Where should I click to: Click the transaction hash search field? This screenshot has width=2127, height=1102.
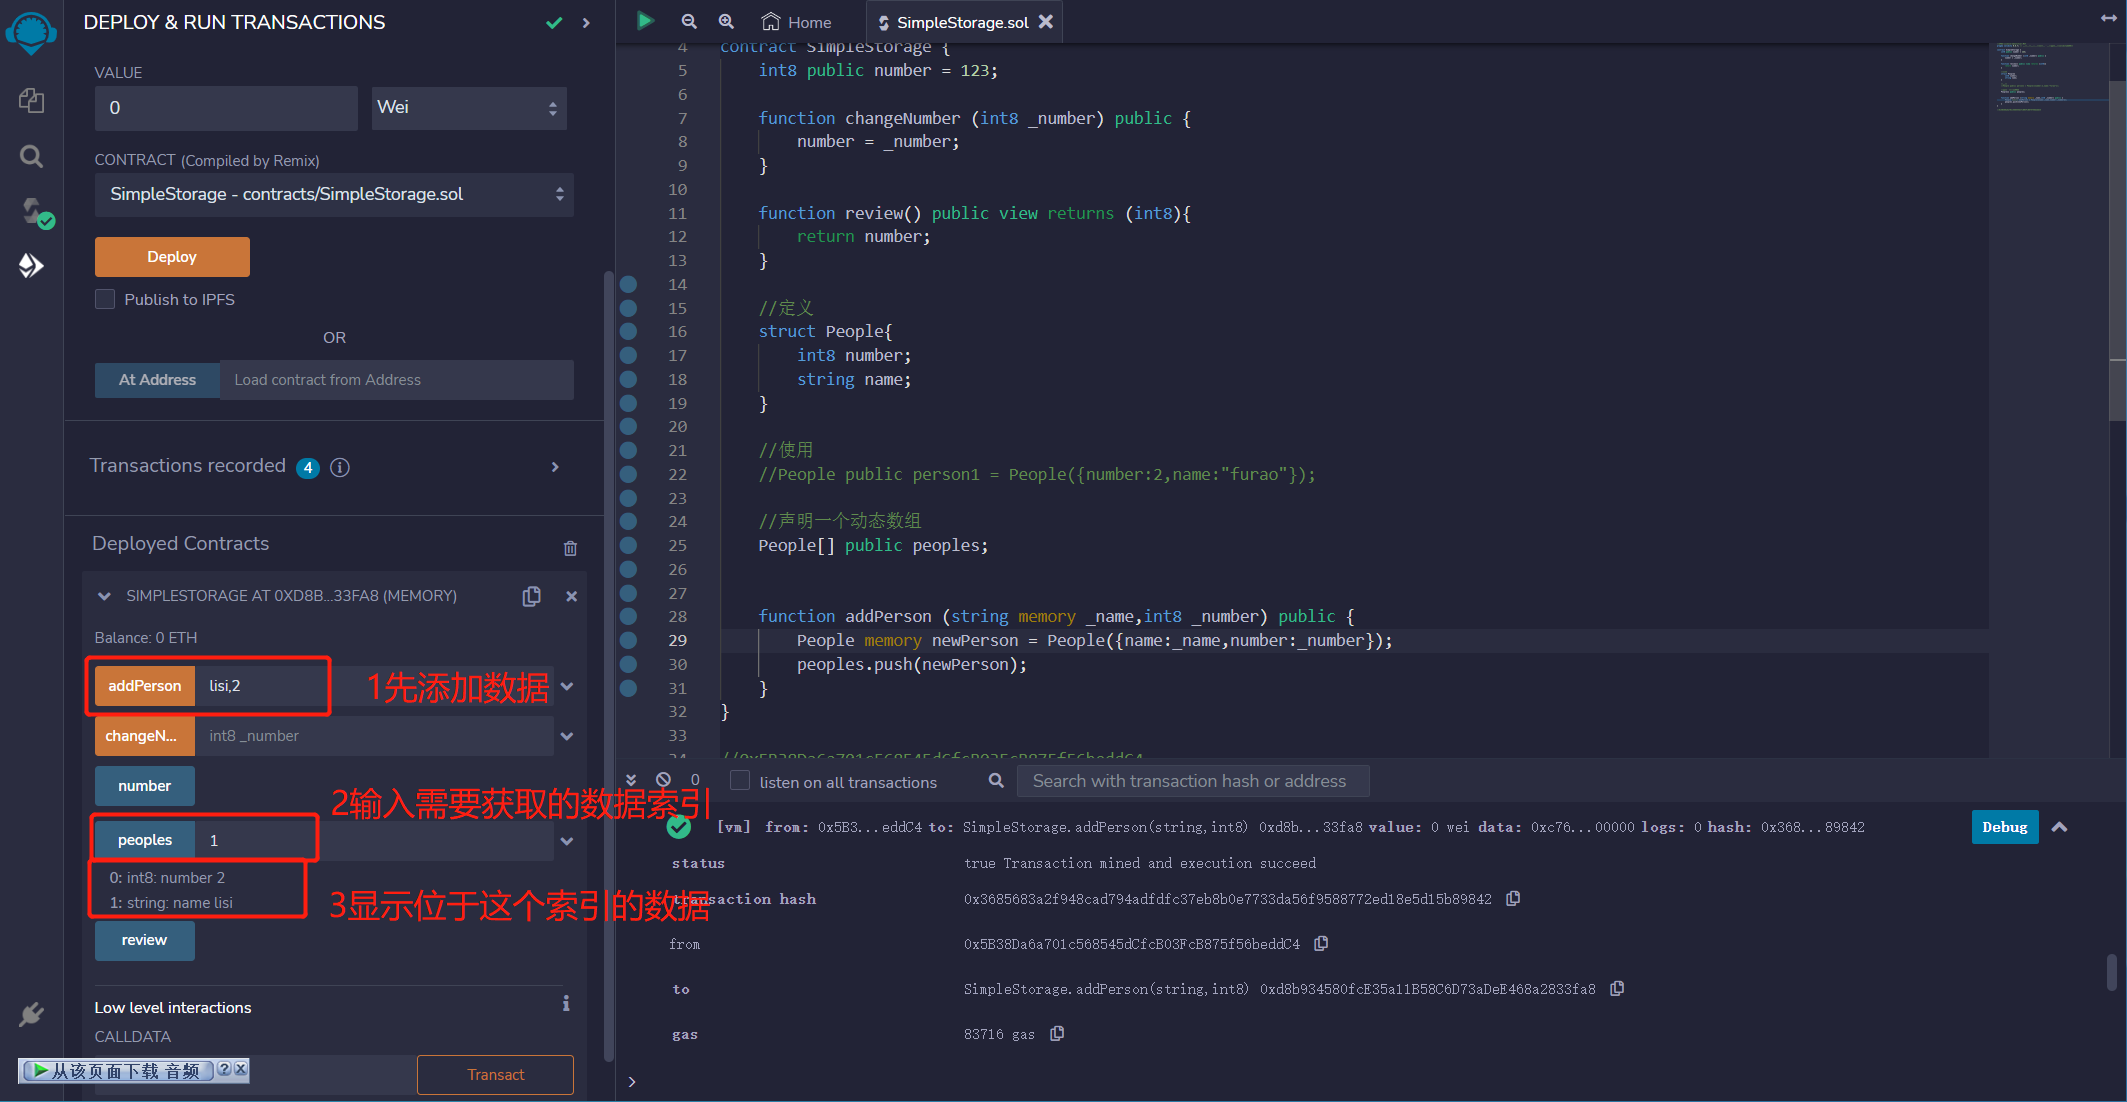coord(1192,781)
